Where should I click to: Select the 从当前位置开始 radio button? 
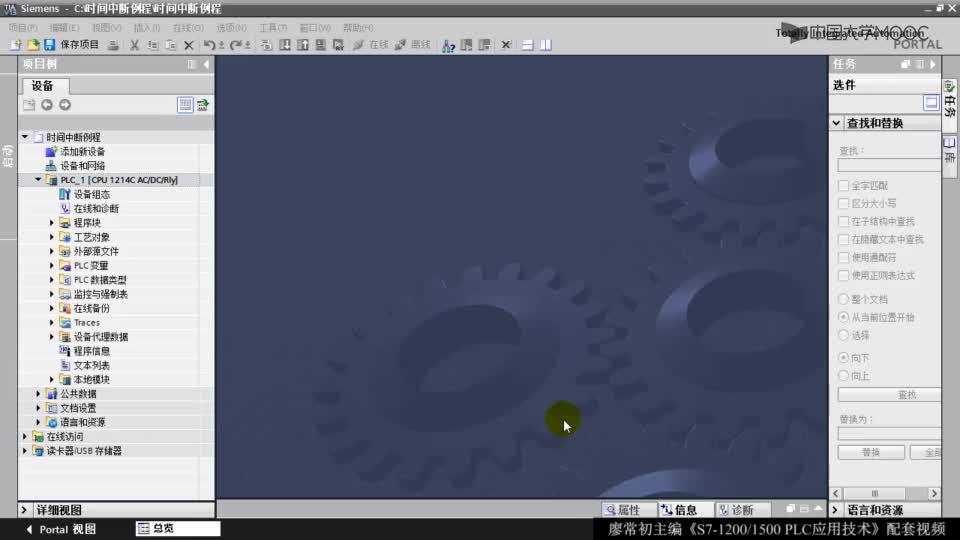coord(844,317)
